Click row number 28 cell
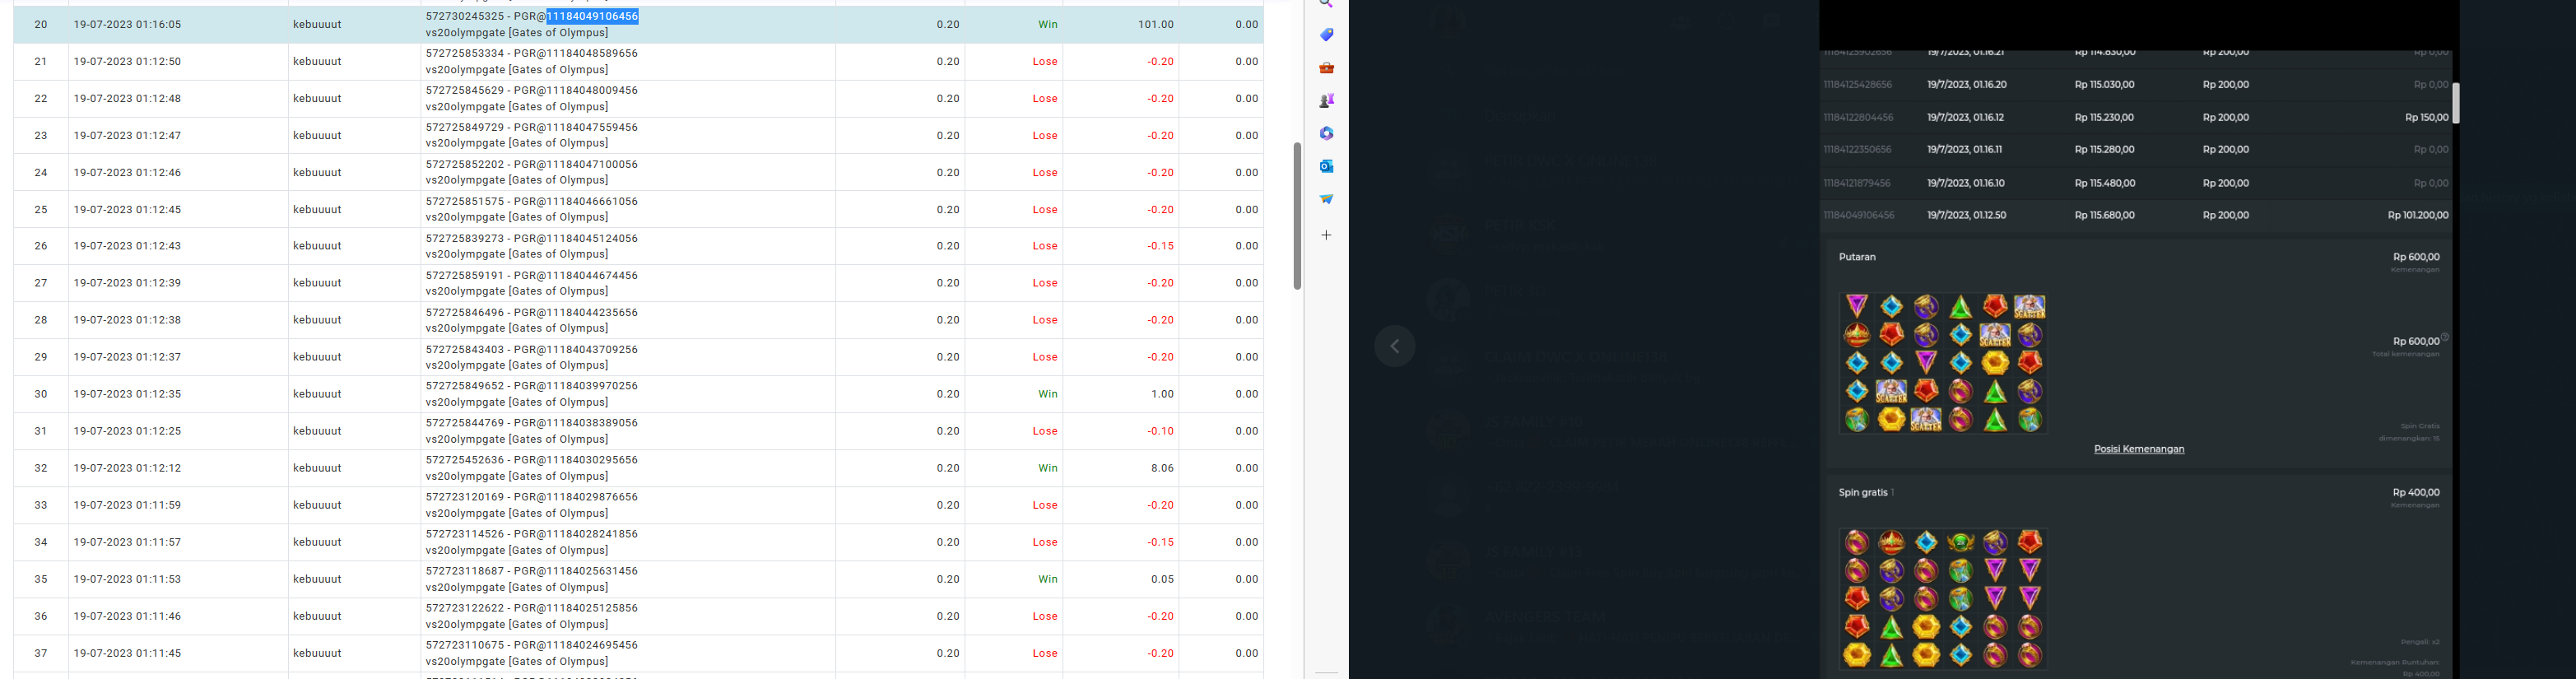 coord(41,320)
